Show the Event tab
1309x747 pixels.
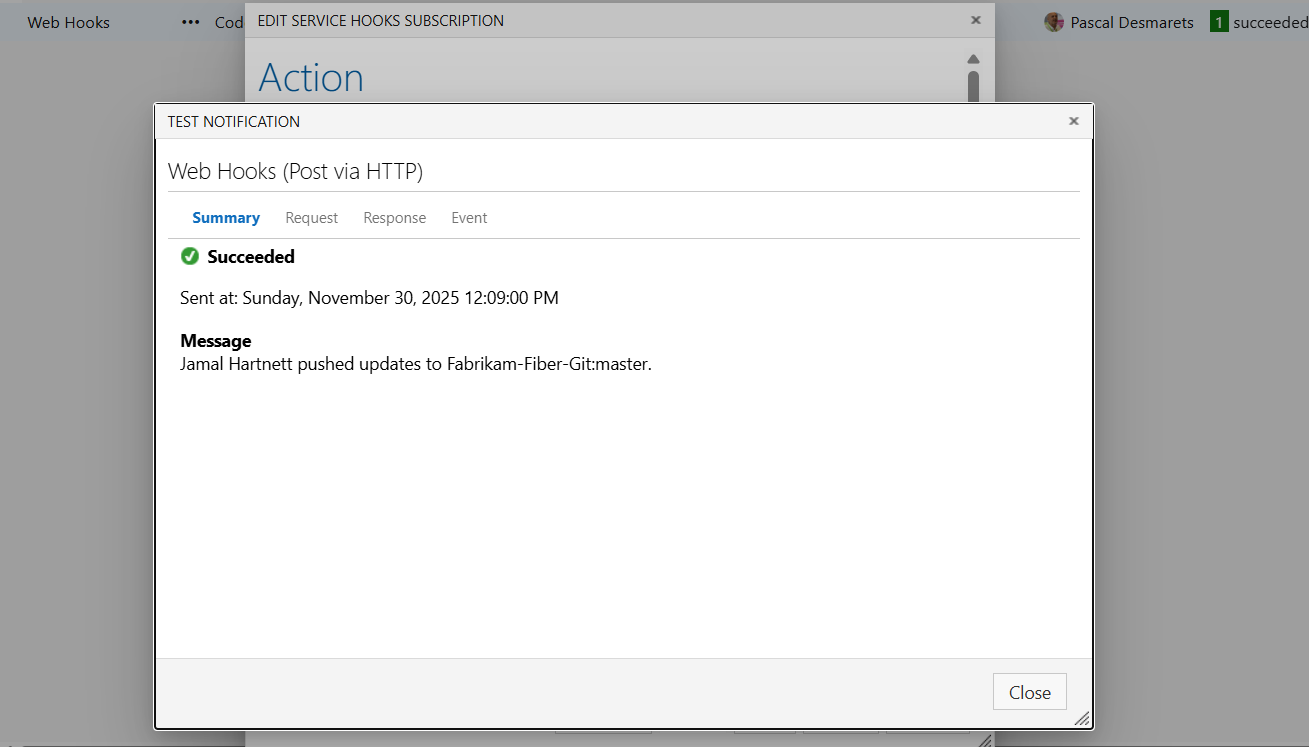(469, 218)
